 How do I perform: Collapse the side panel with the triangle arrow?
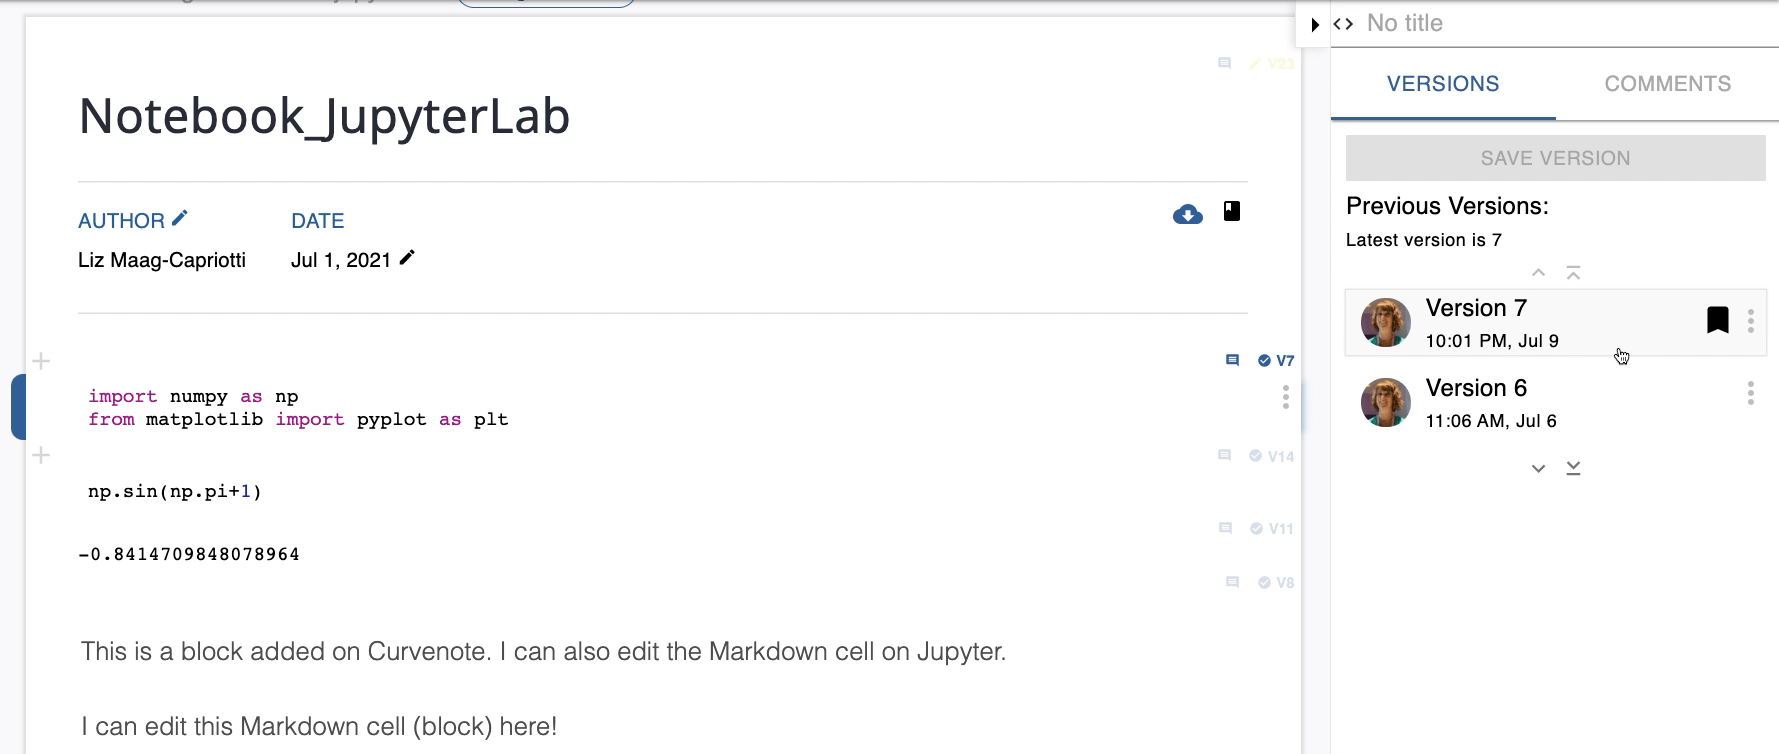pos(1315,24)
